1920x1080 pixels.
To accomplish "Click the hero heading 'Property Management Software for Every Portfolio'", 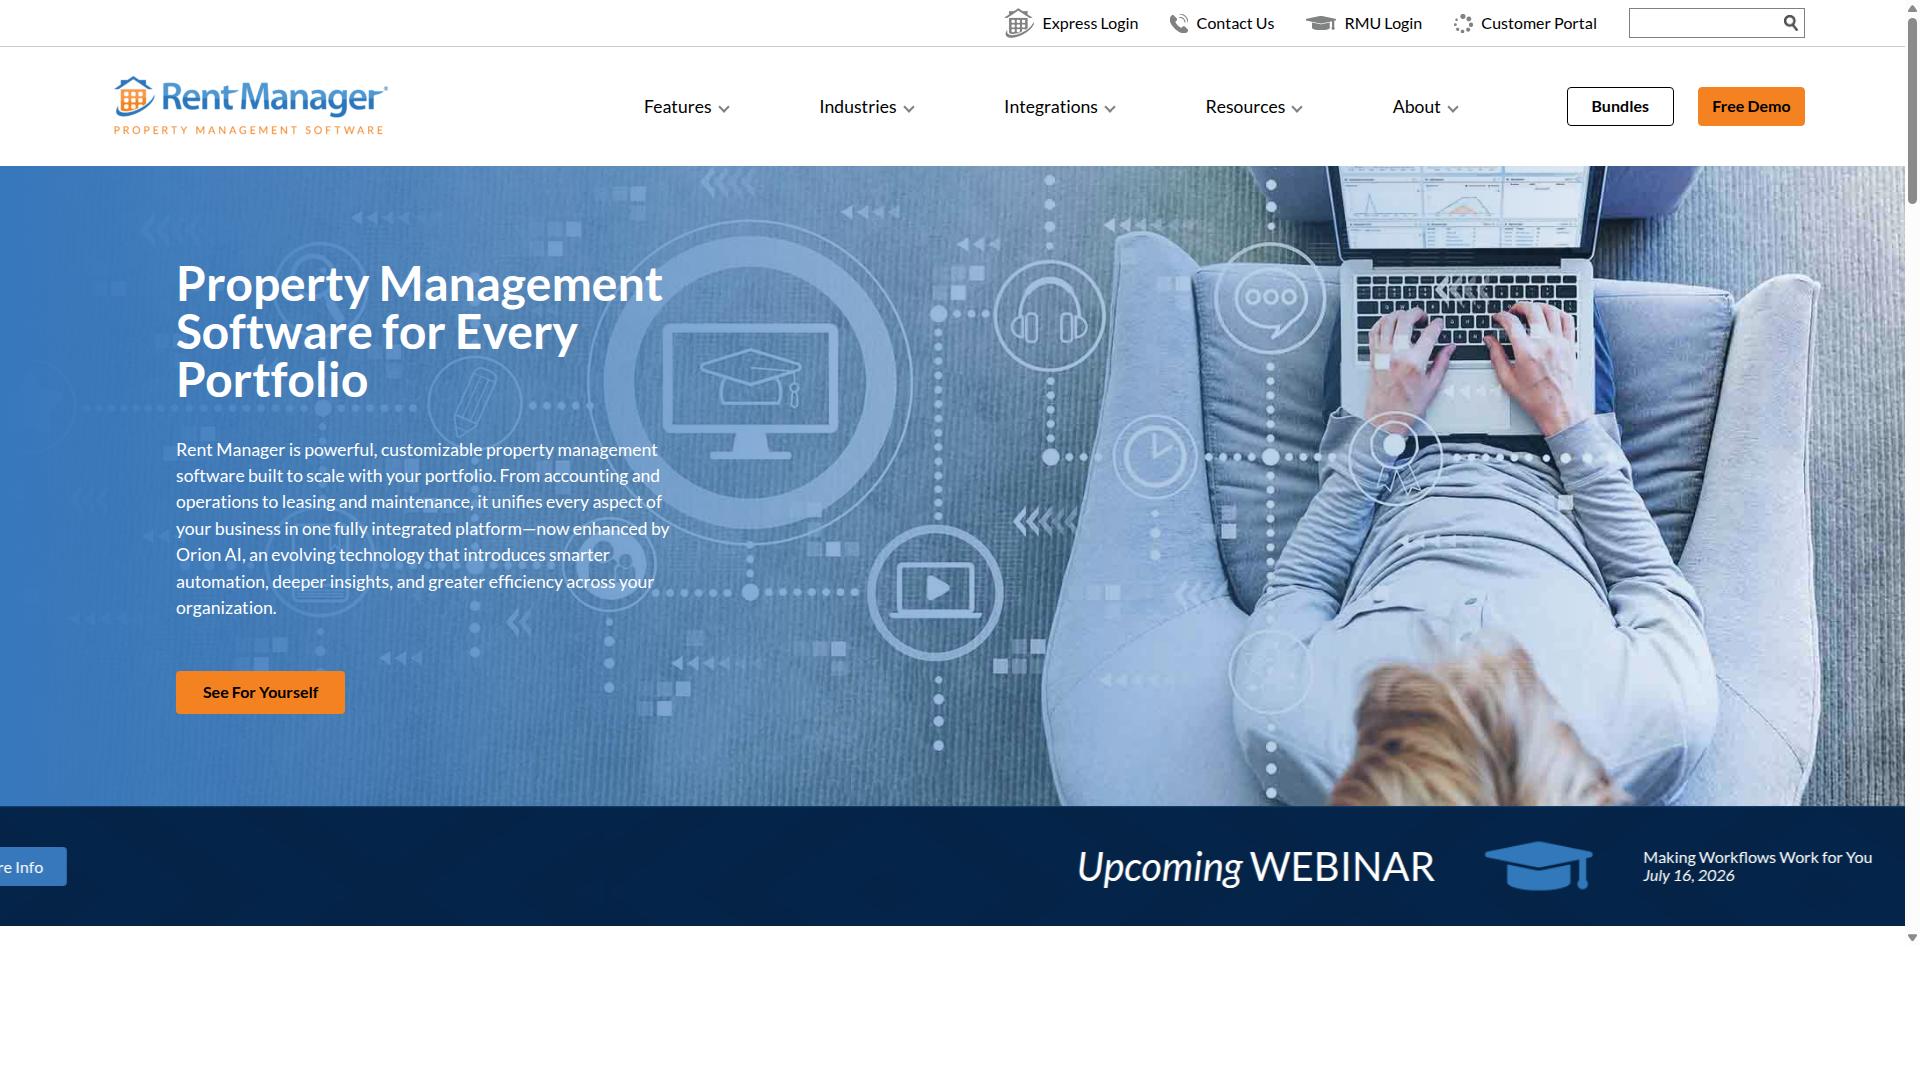I will tap(419, 332).
